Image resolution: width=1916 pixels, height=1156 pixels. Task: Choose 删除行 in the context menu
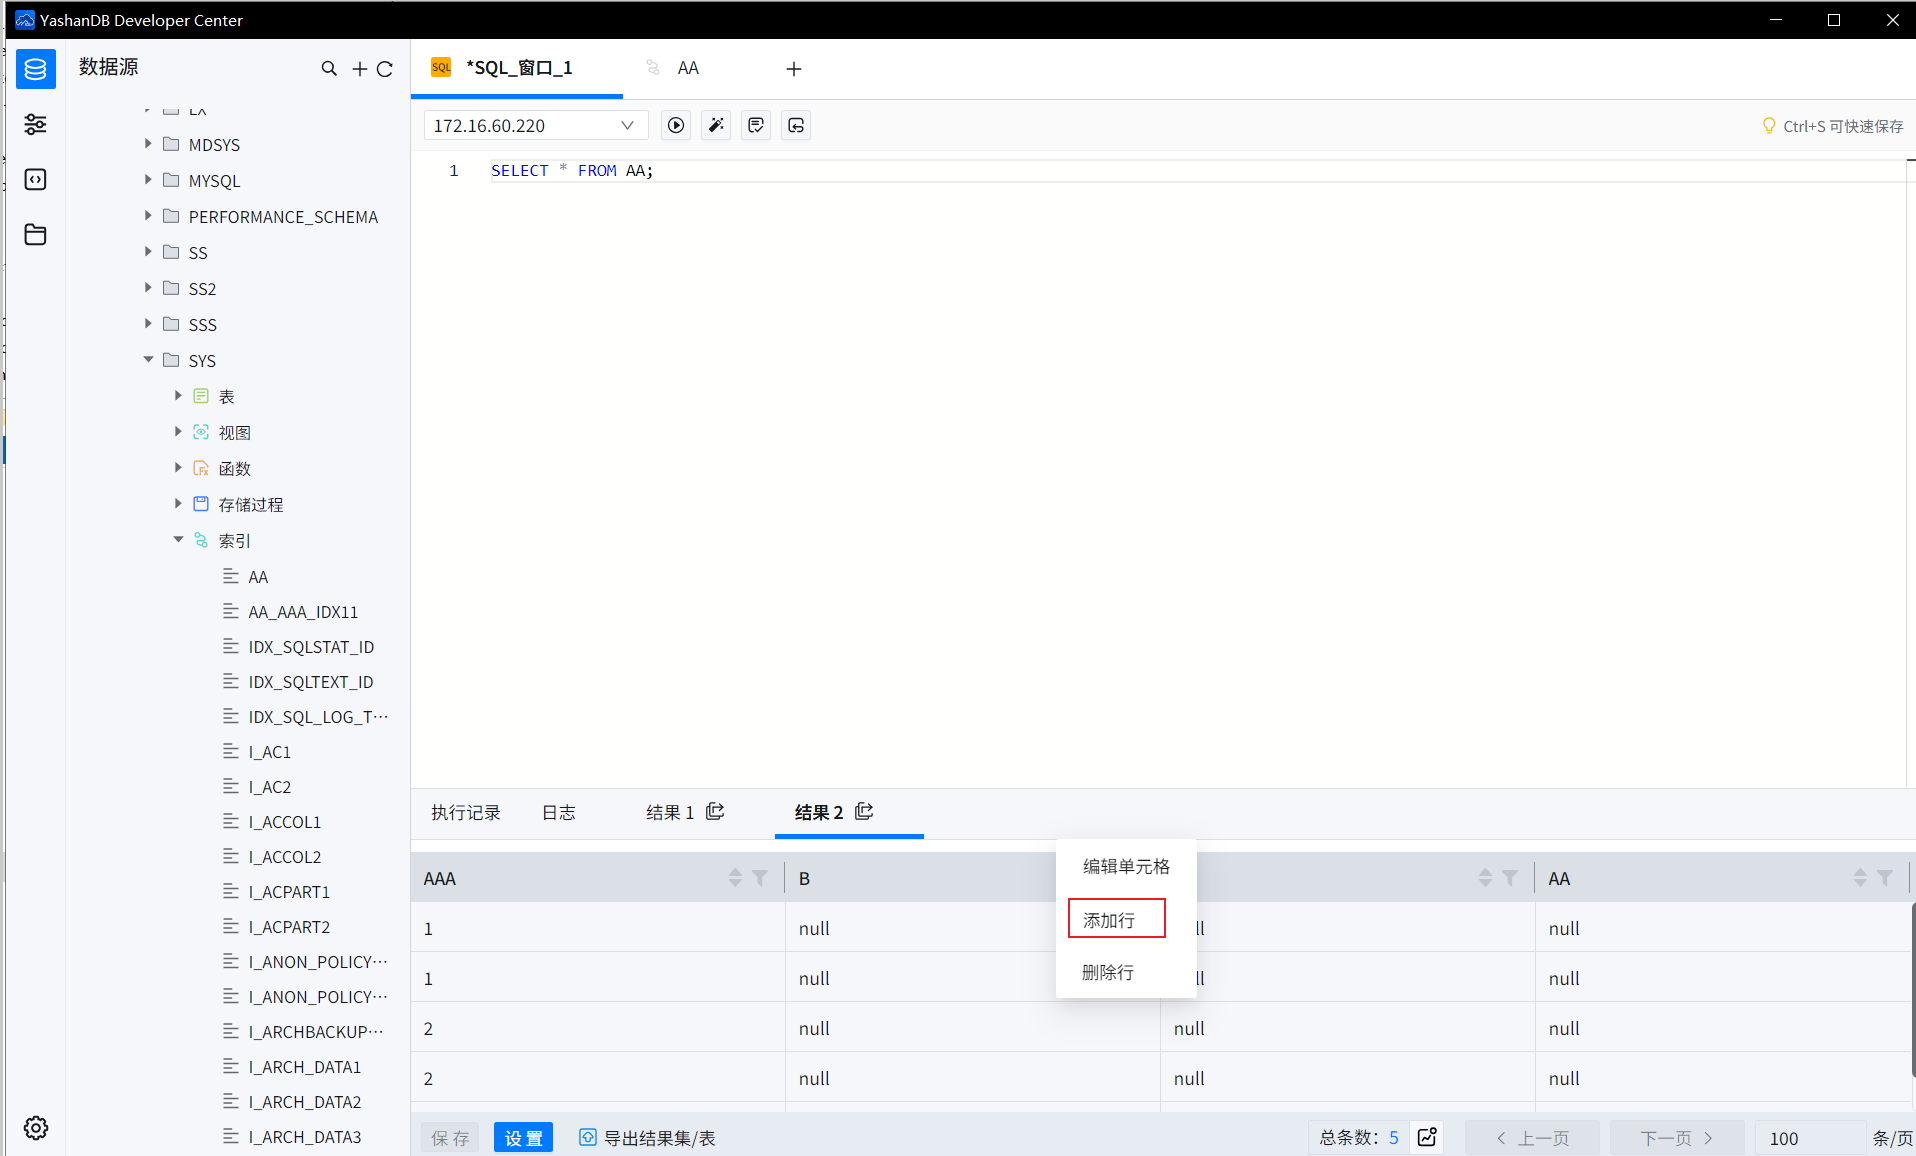[x=1108, y=972]
